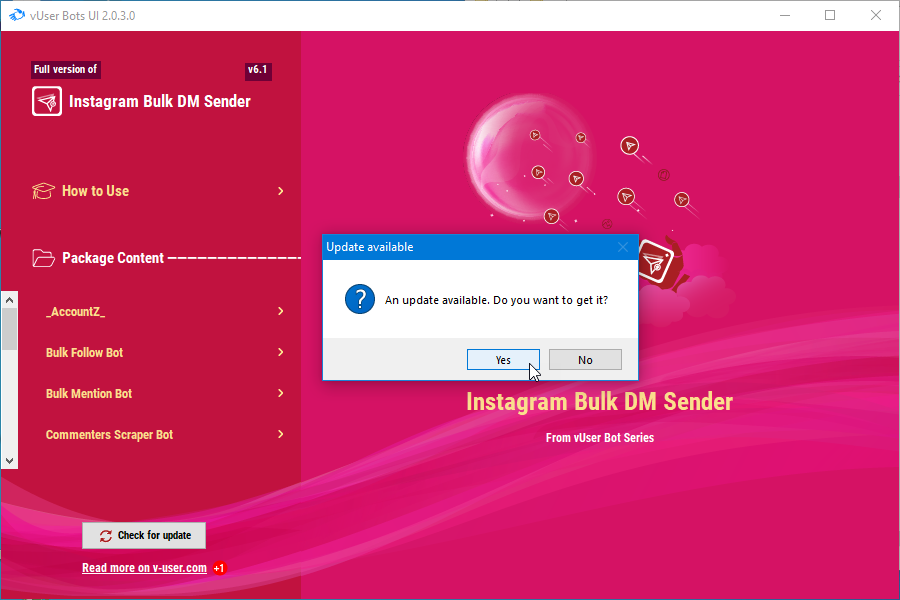Decline the update with the No button
Viewport: 900px width, 600px height.
pos(585,359)
